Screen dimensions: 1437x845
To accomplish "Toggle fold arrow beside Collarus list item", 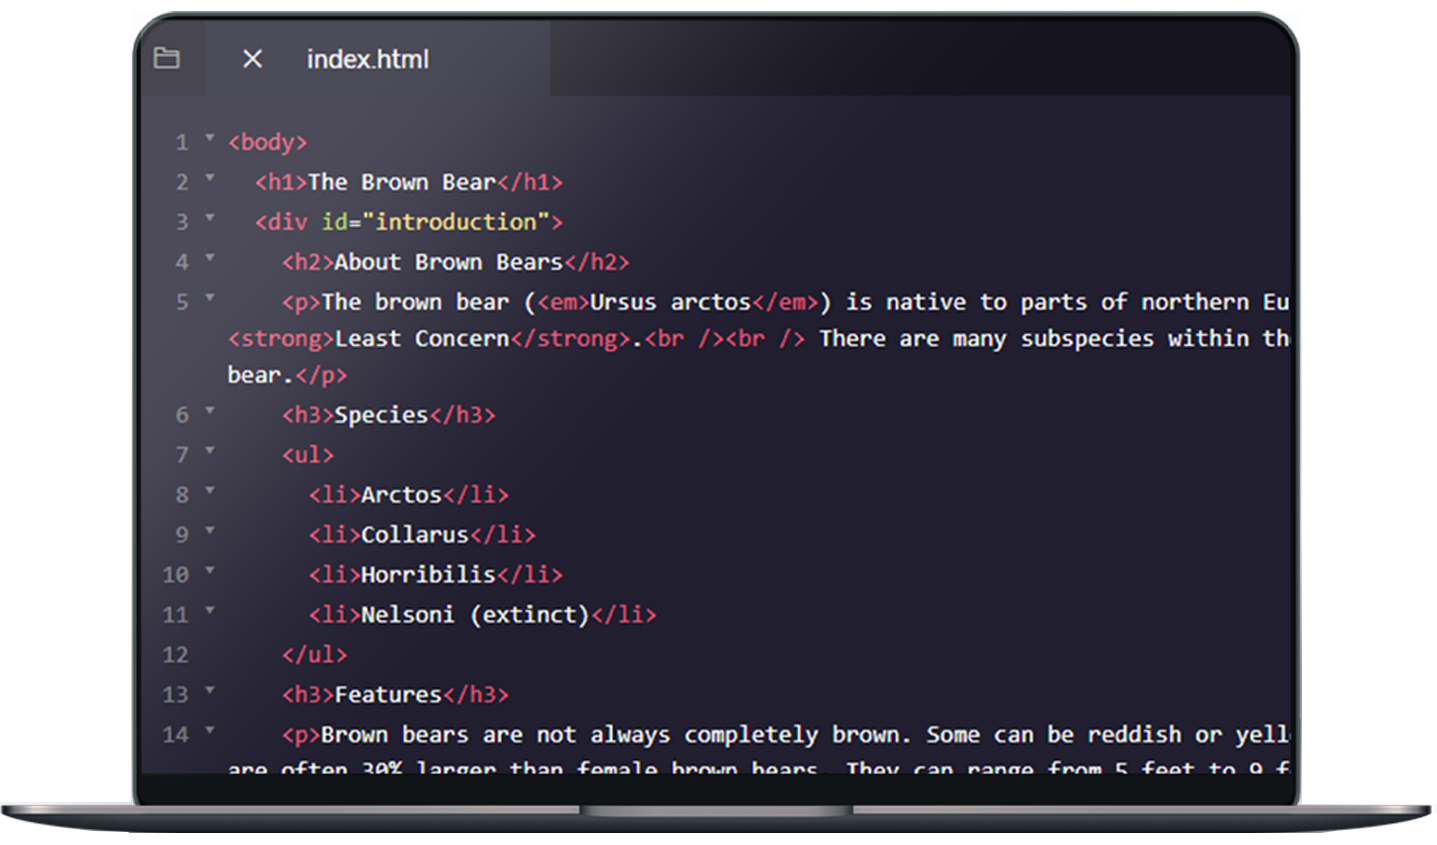I will pos(210,531).
